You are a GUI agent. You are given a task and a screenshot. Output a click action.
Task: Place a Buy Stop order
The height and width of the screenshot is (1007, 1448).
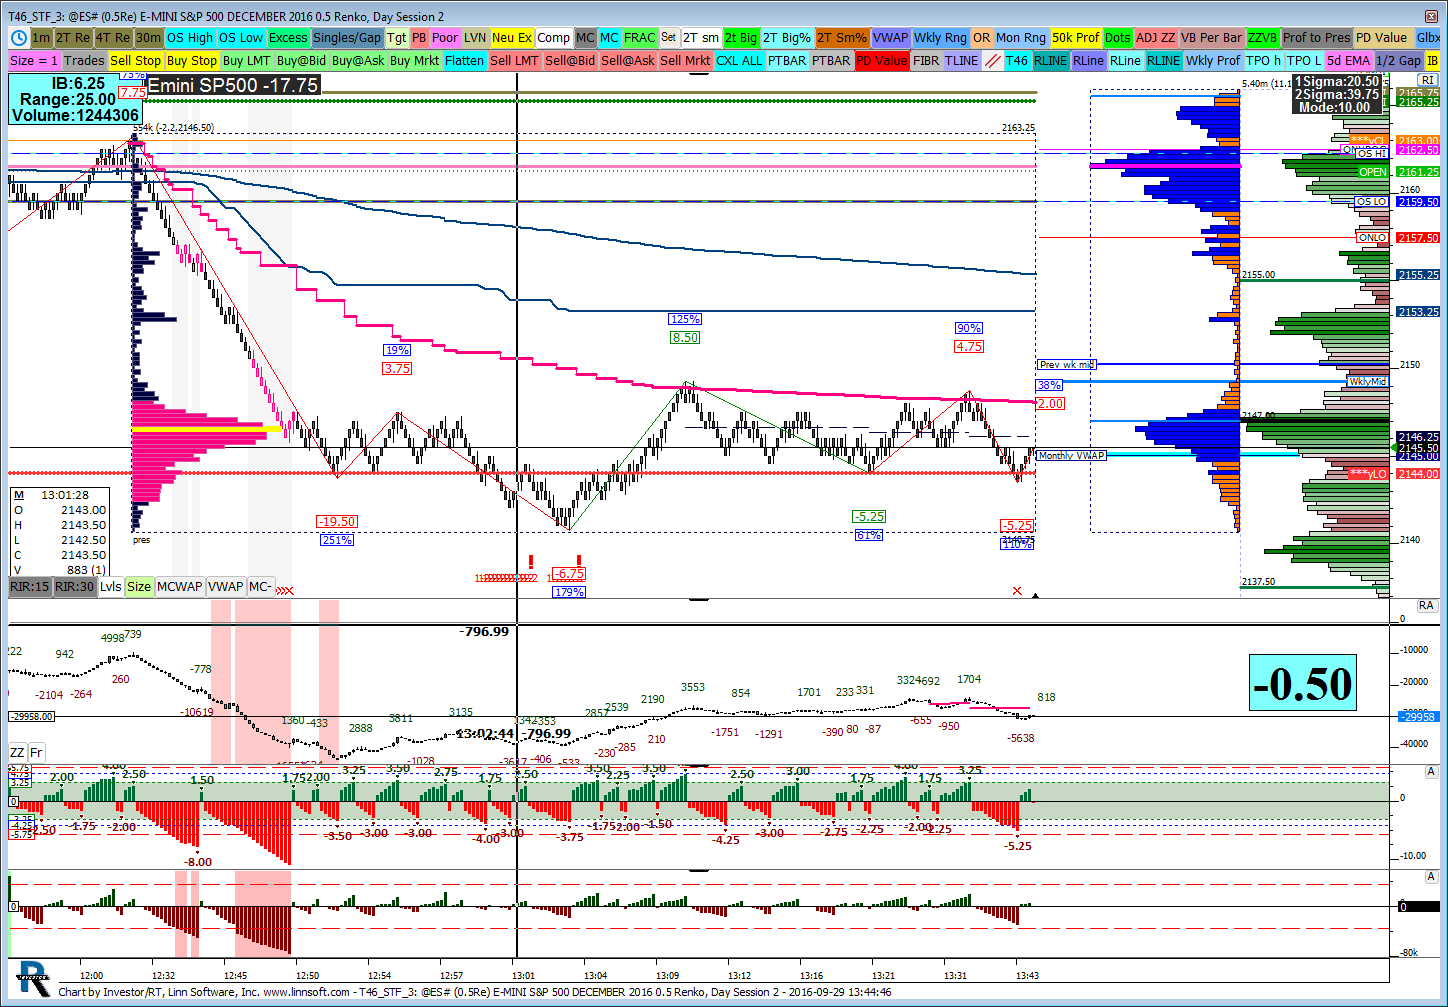coord(192,61)
